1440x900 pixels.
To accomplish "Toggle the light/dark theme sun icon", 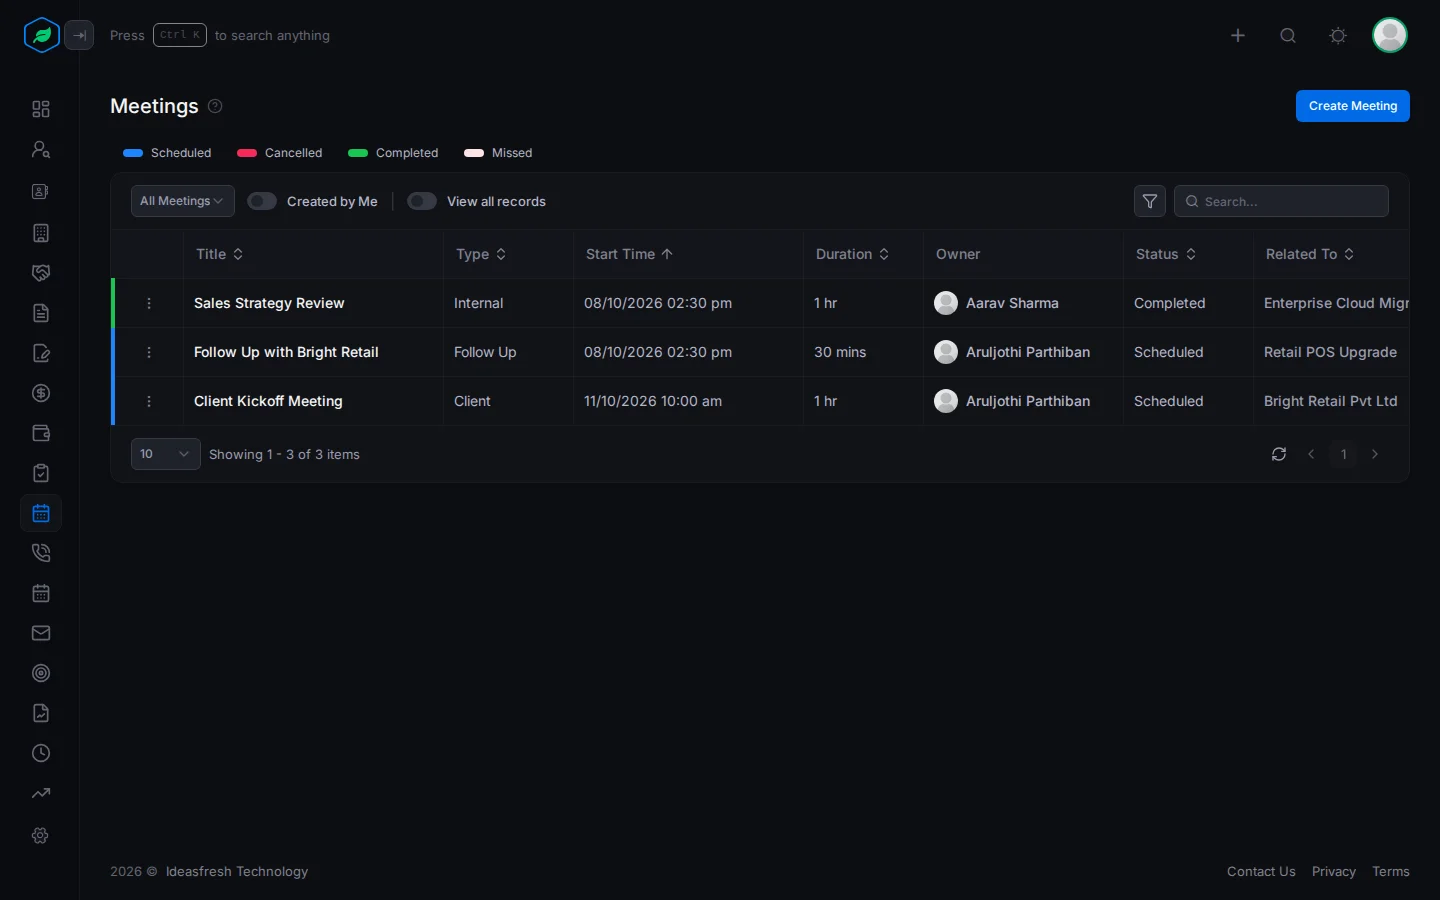I will (x=1338, y=36).
